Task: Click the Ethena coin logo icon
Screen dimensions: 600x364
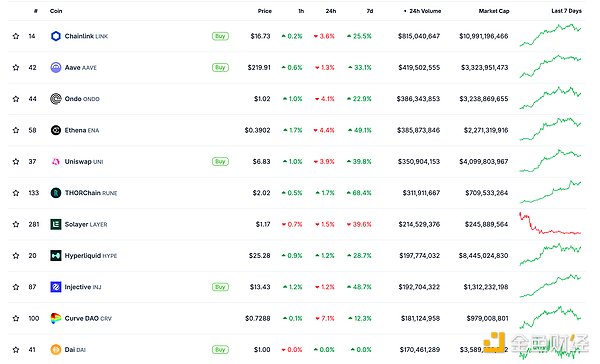Action: tap(56, 130)
